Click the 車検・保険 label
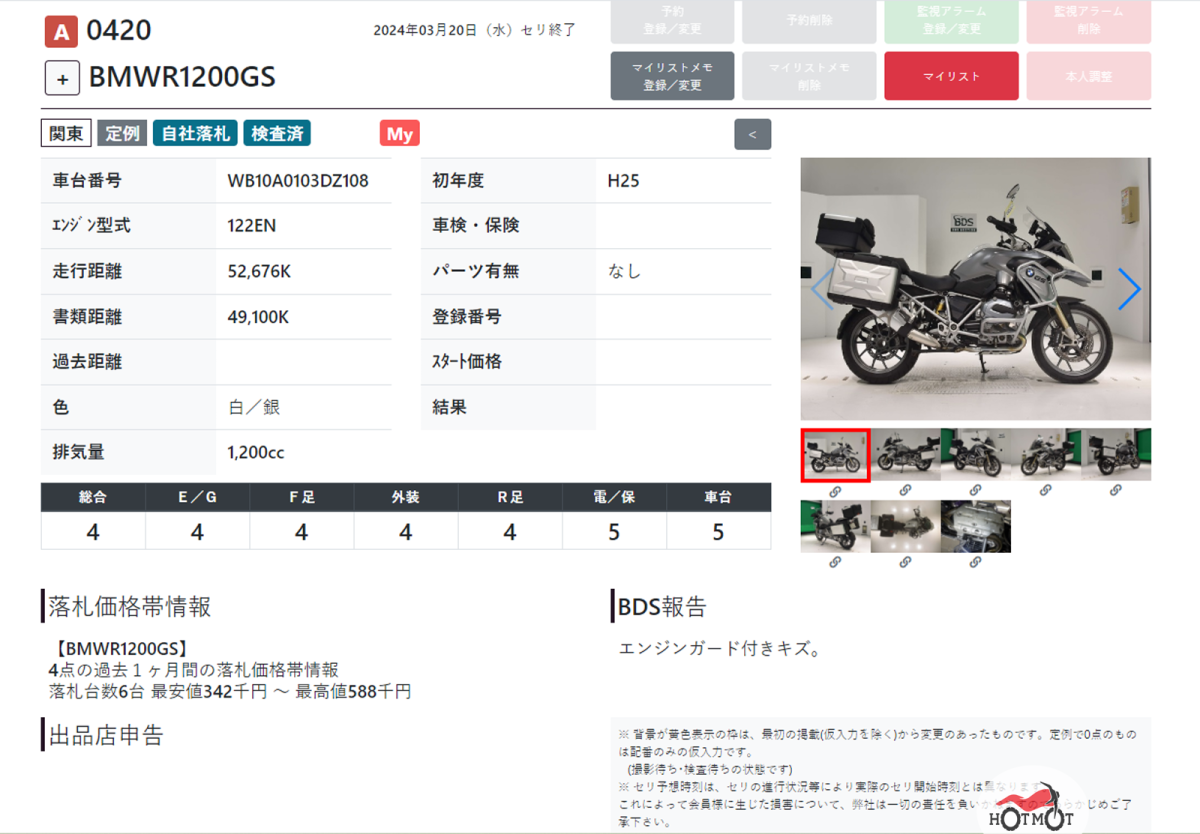Screen dimensions: 1200x834 tap(476, 226)
